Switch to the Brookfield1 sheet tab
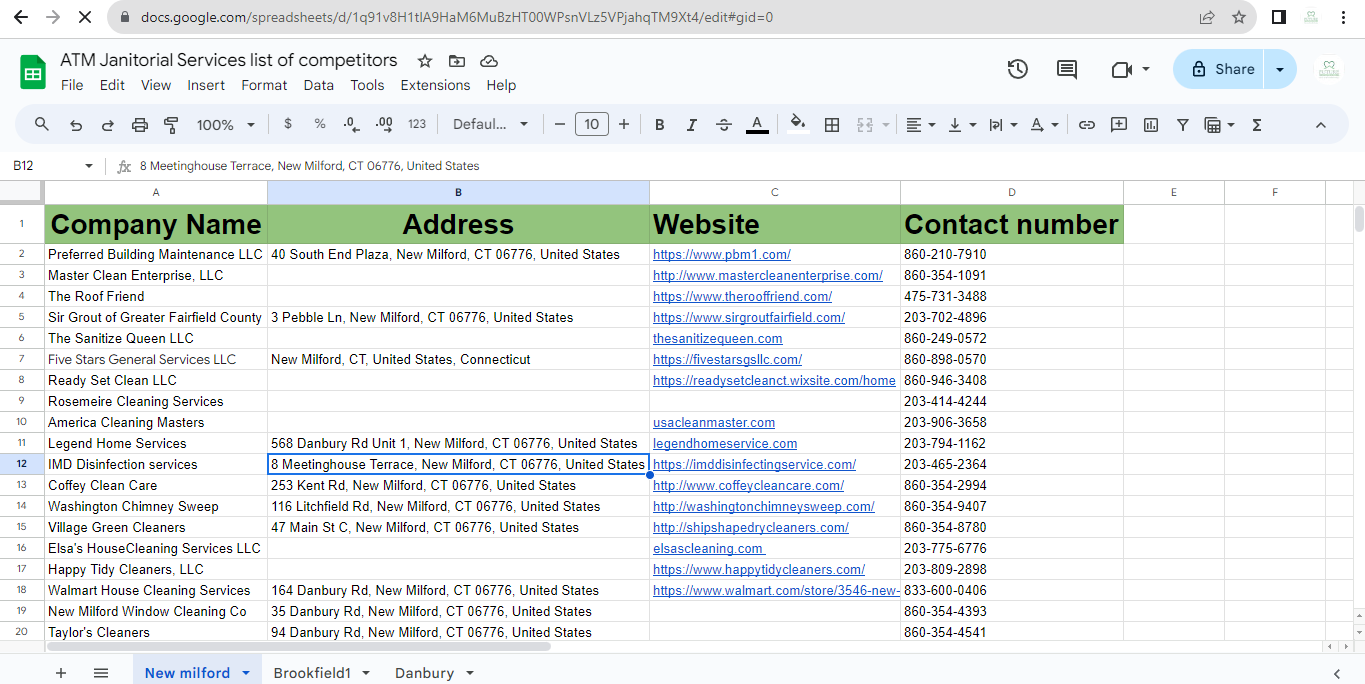The height and width of the screenshot is (684, 1365). point(312,673)
